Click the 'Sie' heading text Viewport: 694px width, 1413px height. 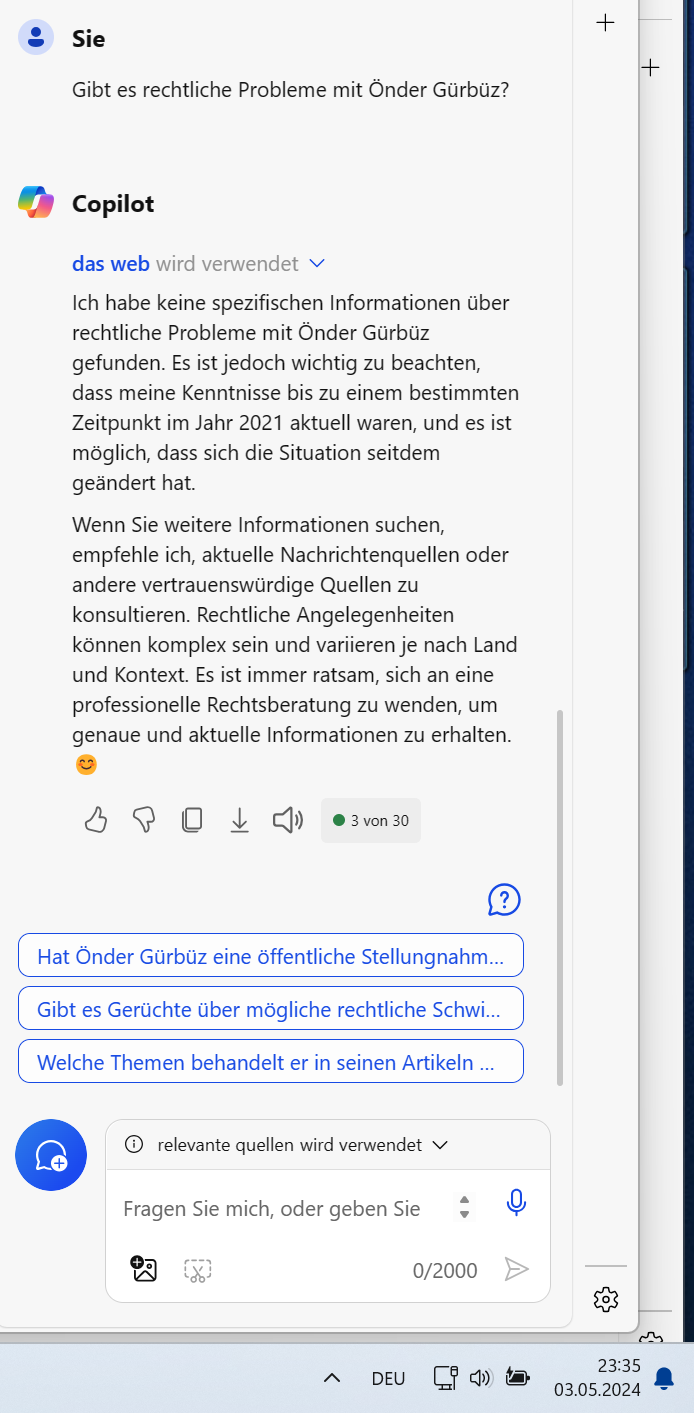[x=88, y=39]
